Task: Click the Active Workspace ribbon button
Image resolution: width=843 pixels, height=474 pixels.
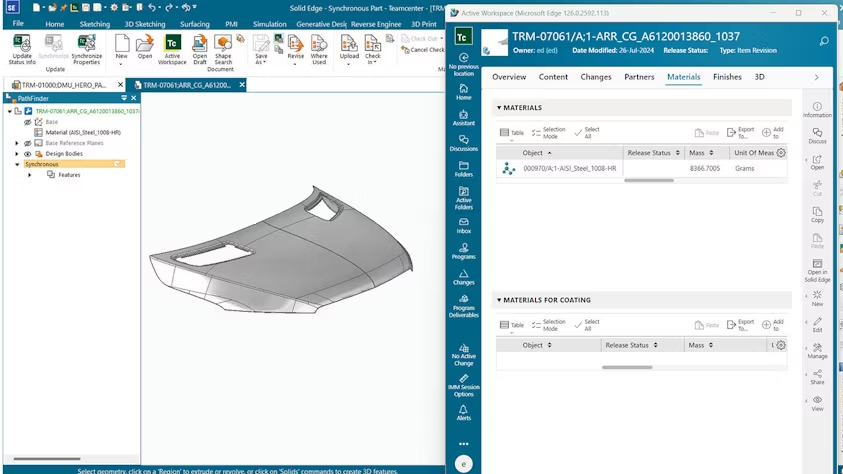Action: point(172,47)
